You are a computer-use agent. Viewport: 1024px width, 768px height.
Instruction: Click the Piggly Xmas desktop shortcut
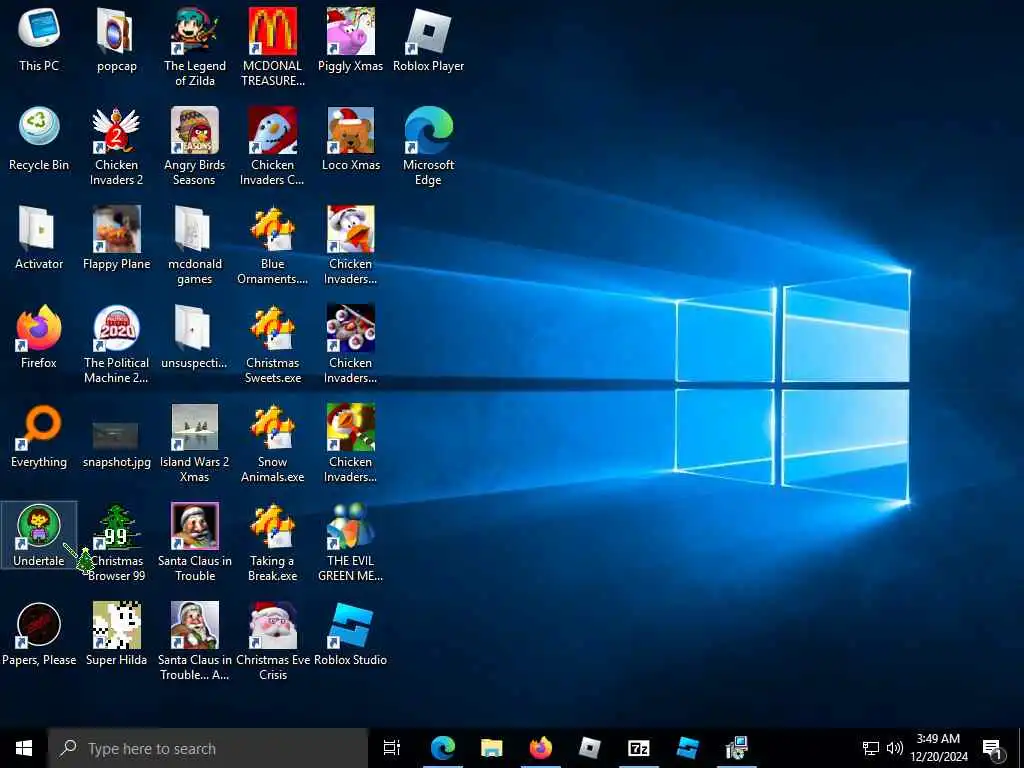click(351, 39)
